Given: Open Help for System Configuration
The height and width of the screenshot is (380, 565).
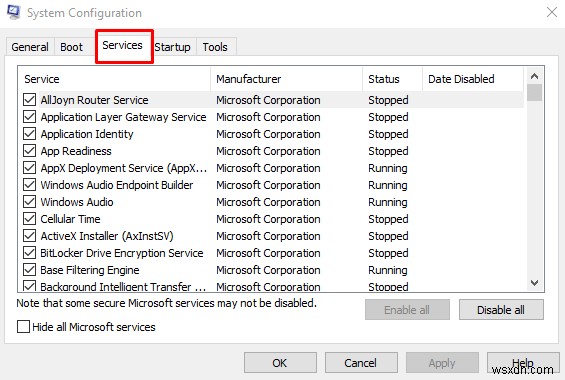Looking at the screenshot, I should 523,363.
